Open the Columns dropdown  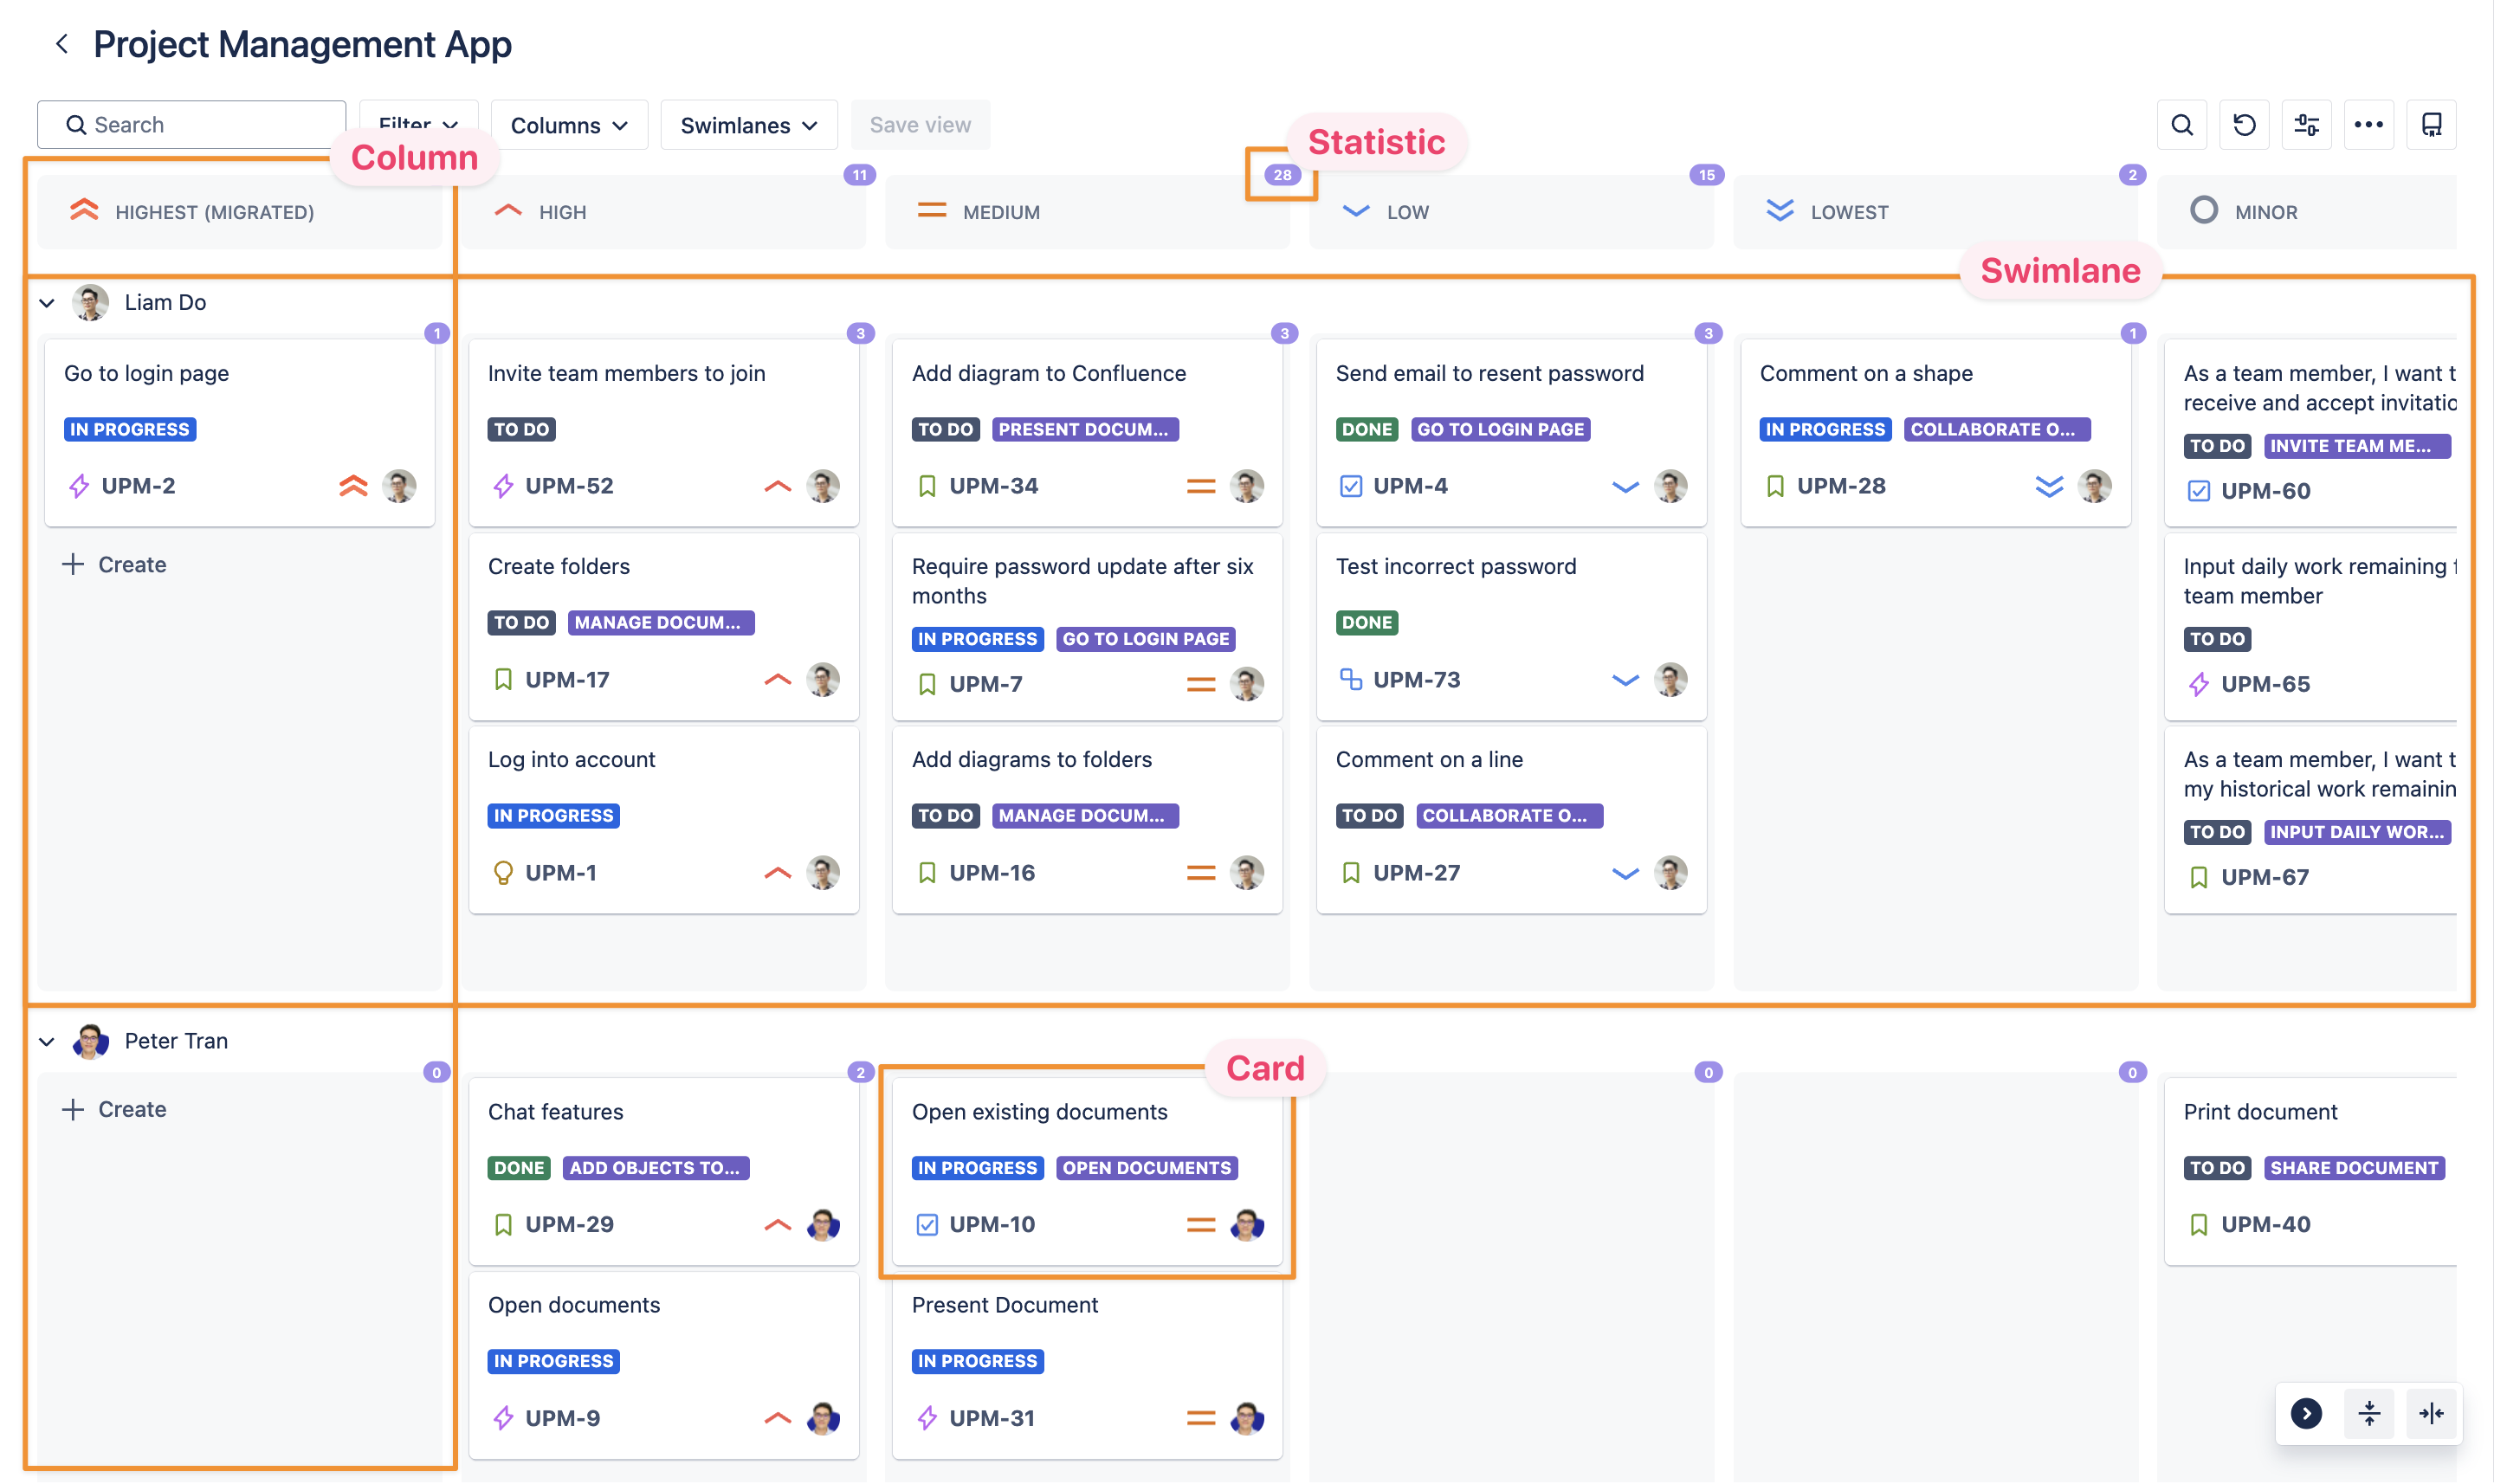569,125
